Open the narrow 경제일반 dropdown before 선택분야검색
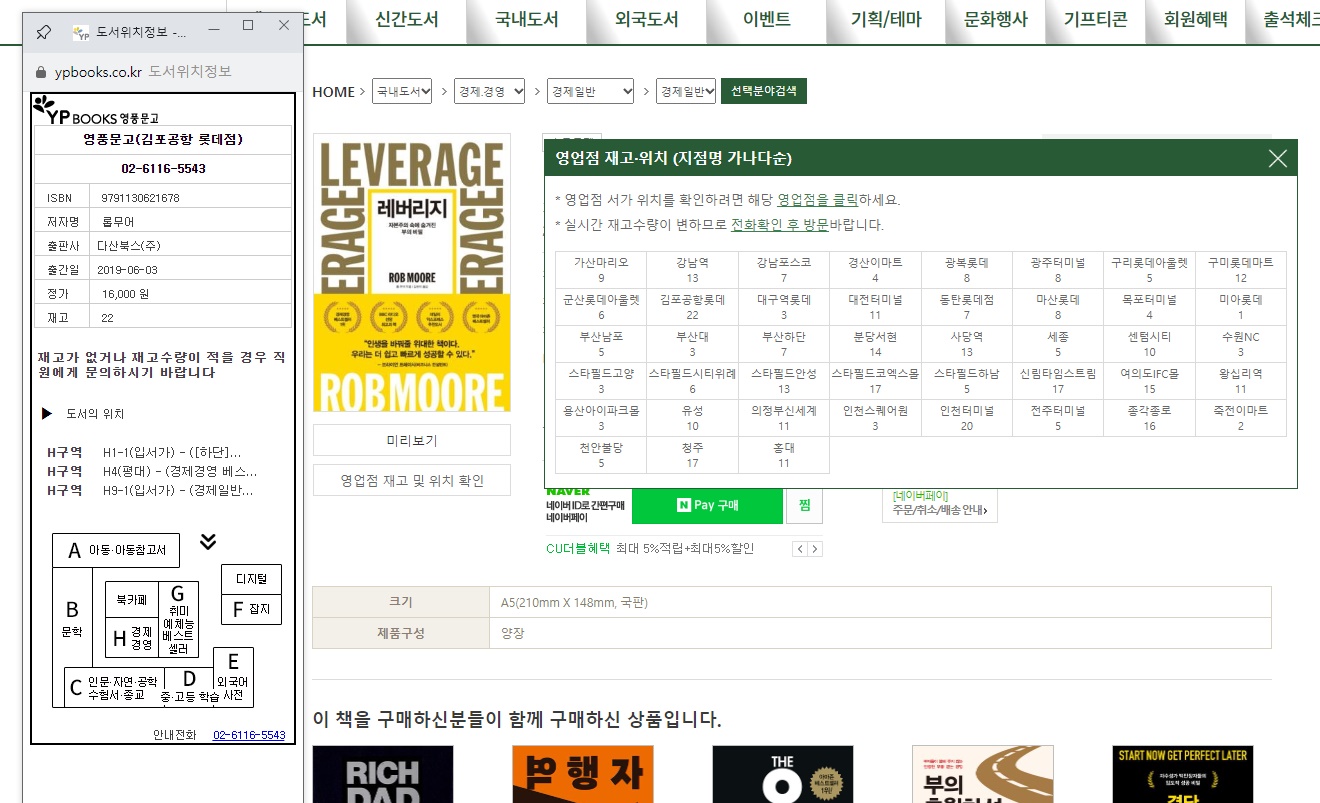The image size is (1320, 803). coord(686,91)
